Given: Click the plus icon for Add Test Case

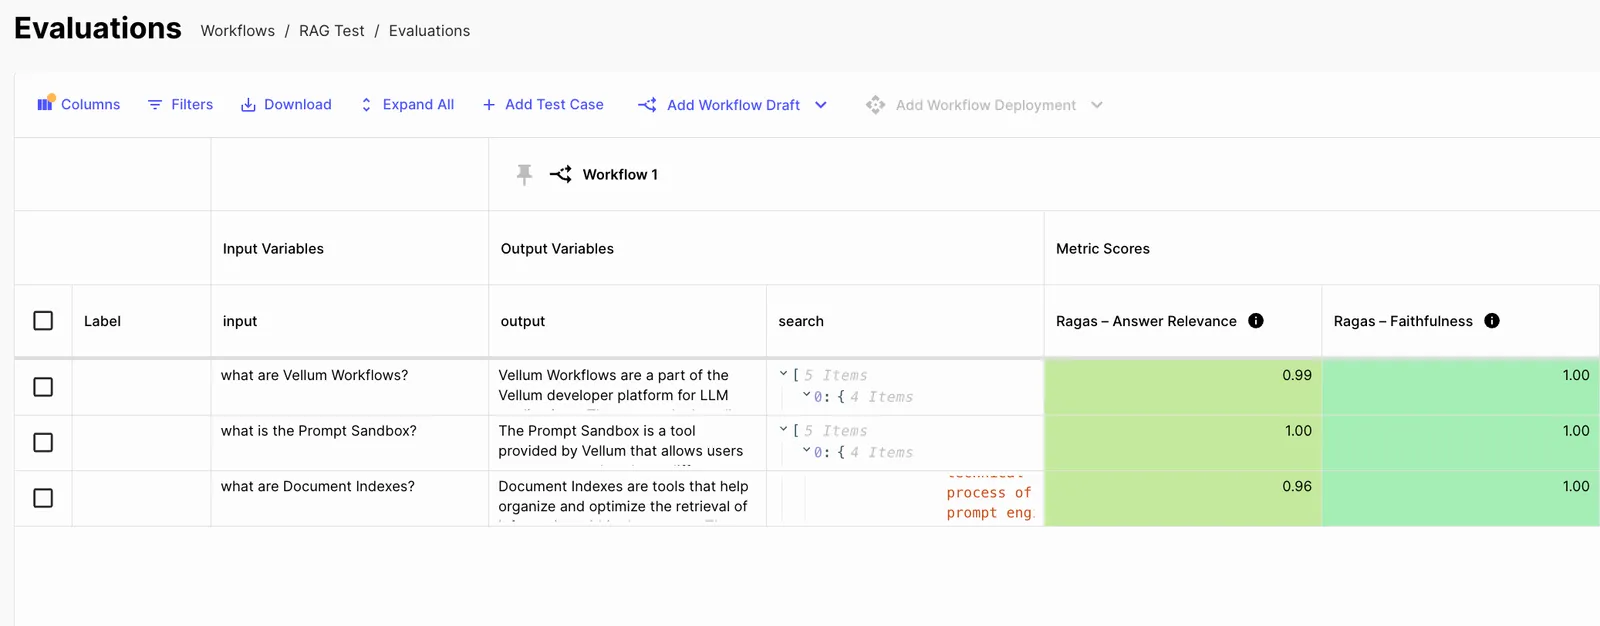Looking at the screenshot, I should tap(489, 105).
